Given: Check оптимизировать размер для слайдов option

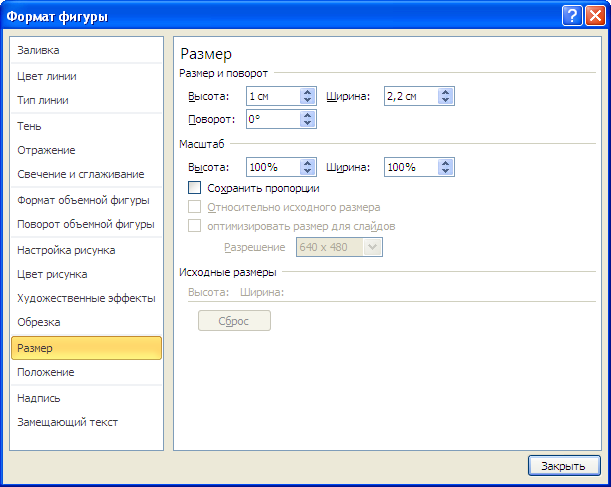Looking at the screenshot, I should [x=195, y=226].
